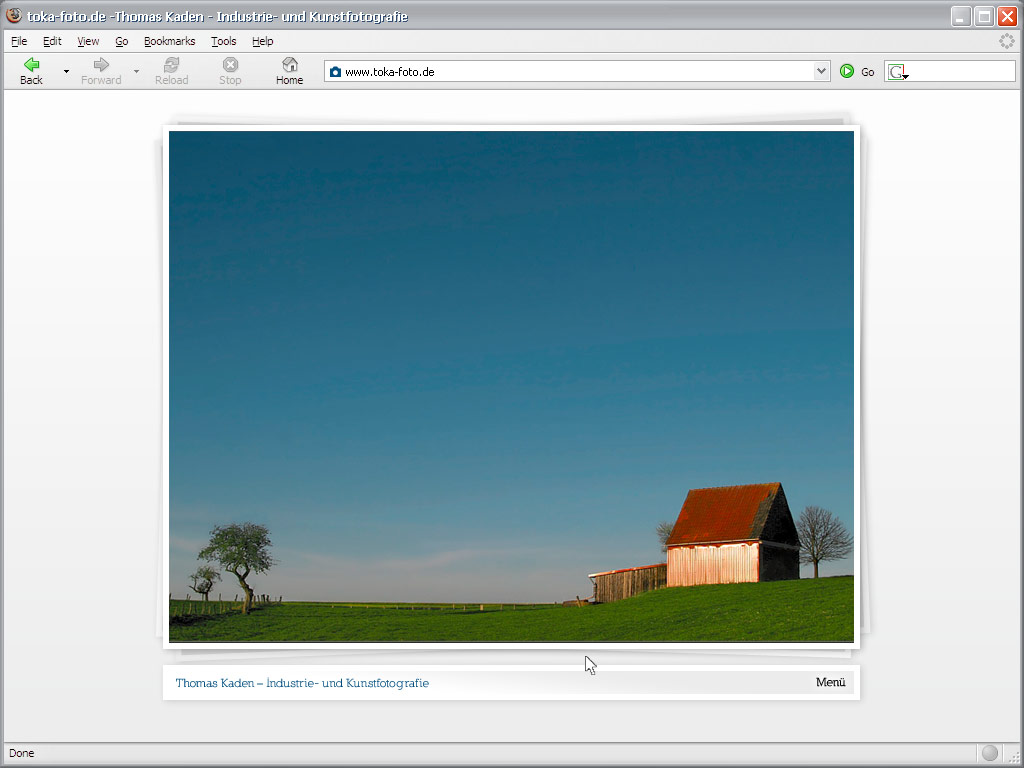Click the www.toka-foto.de address field
Viewport: 1024px width, 768px height.
point(570,72)
